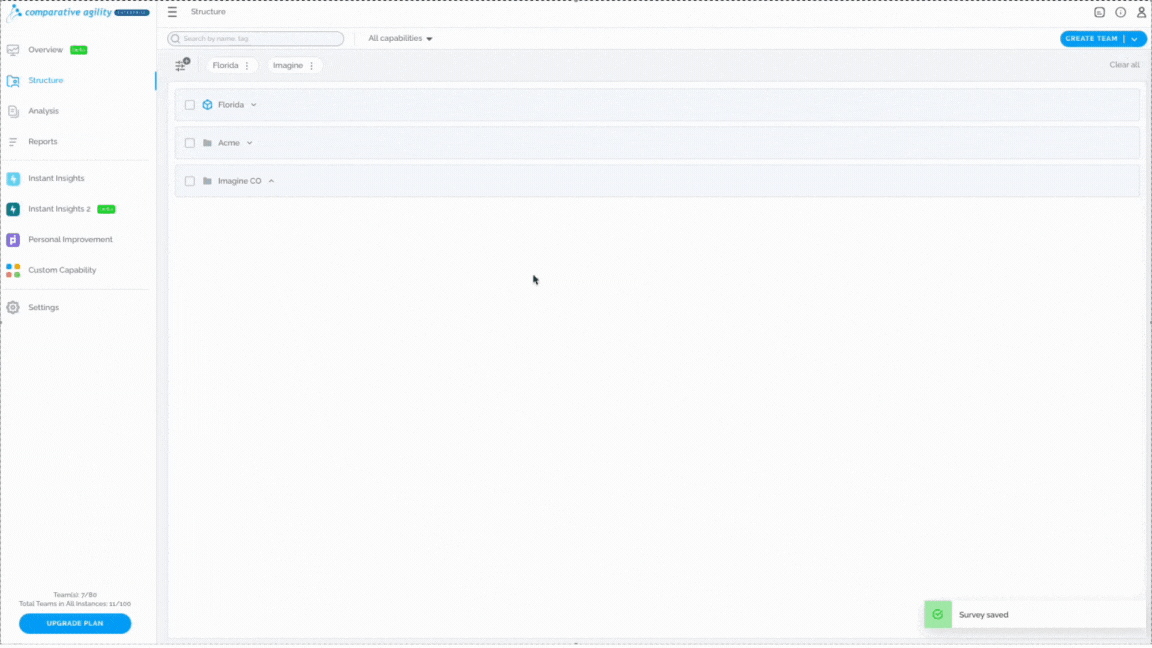Image resolution: width=1152 pixels, height=648 pixels.
Task: Open the info help icon
Action: 1120,12
